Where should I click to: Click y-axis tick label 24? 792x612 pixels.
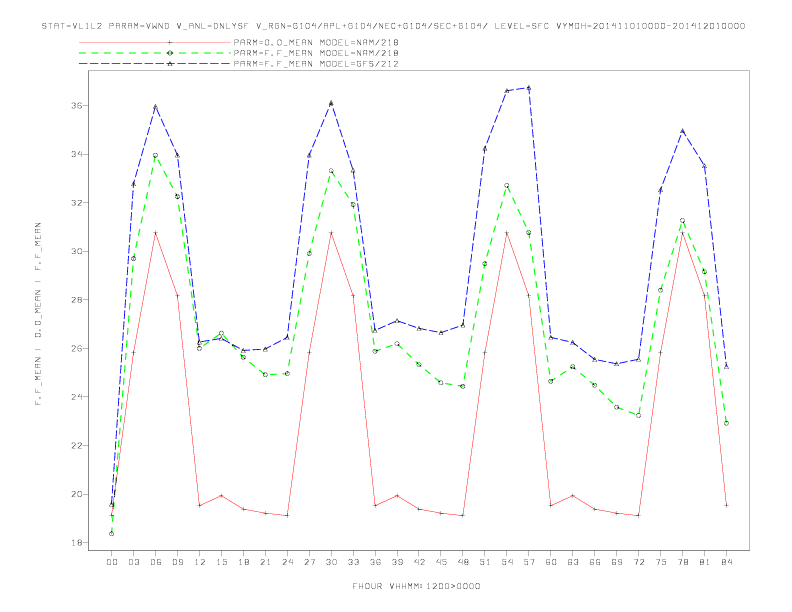click(79, 397)
